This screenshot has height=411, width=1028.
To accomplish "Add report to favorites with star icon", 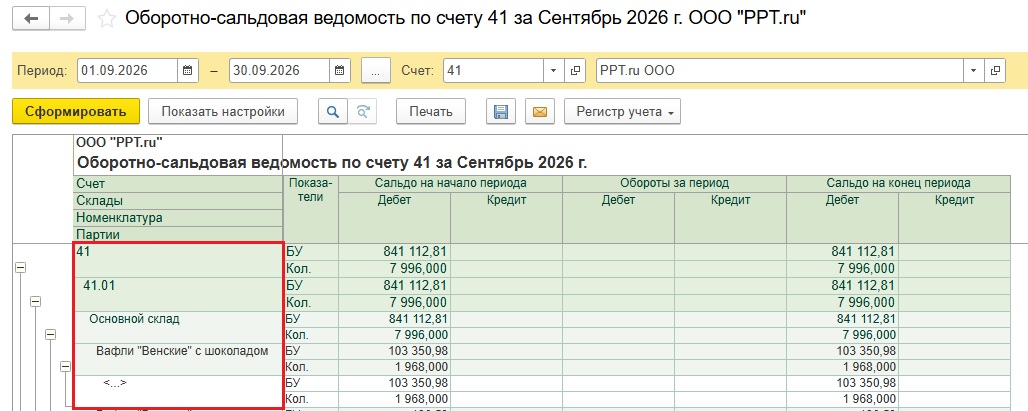I will coord(106,19).
